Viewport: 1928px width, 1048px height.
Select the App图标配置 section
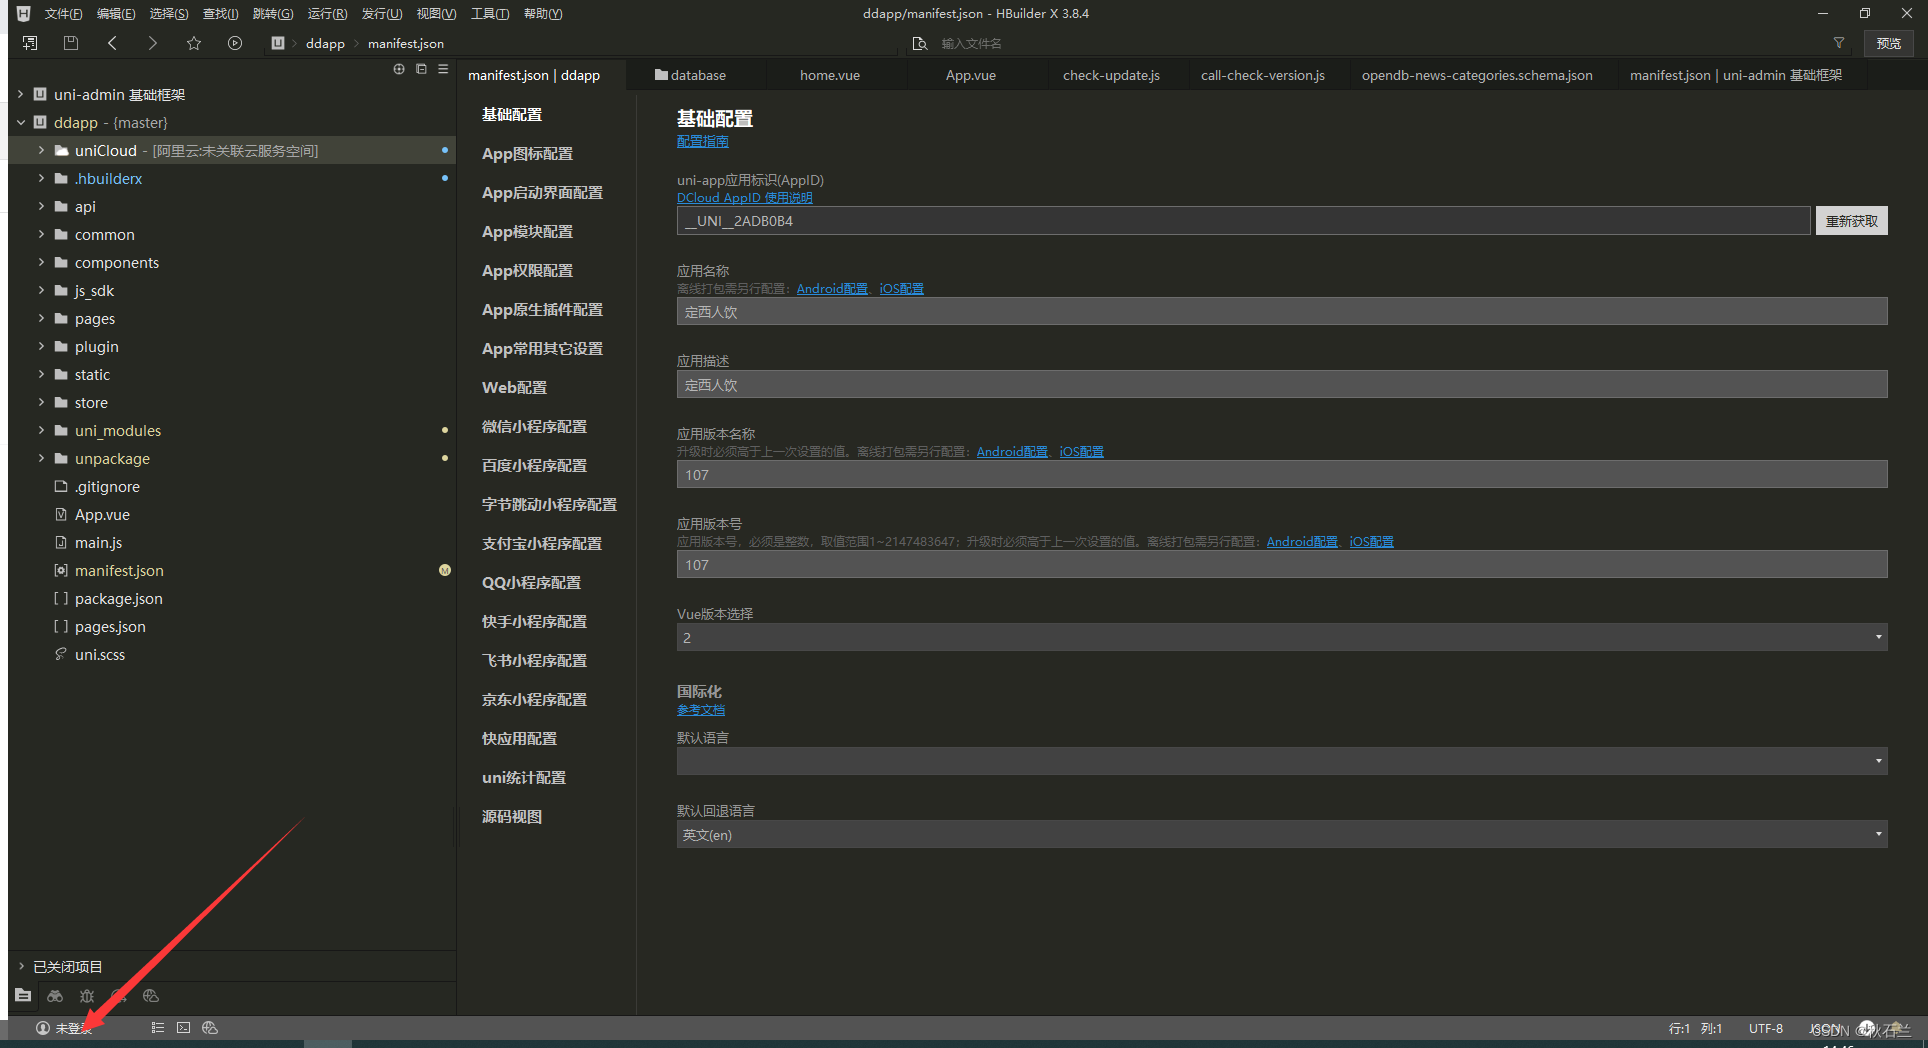tap(527, 154)
